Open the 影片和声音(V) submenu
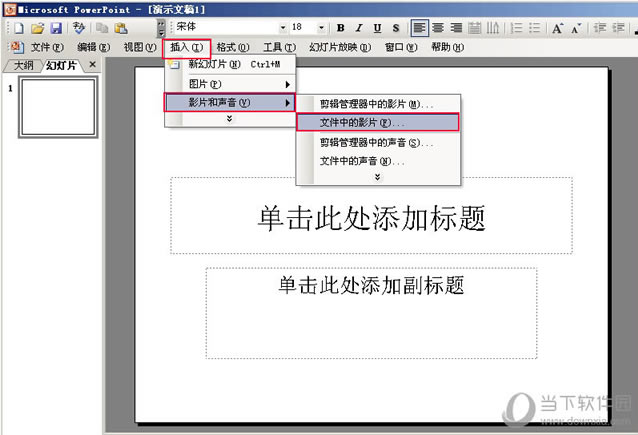 point(229,103)
